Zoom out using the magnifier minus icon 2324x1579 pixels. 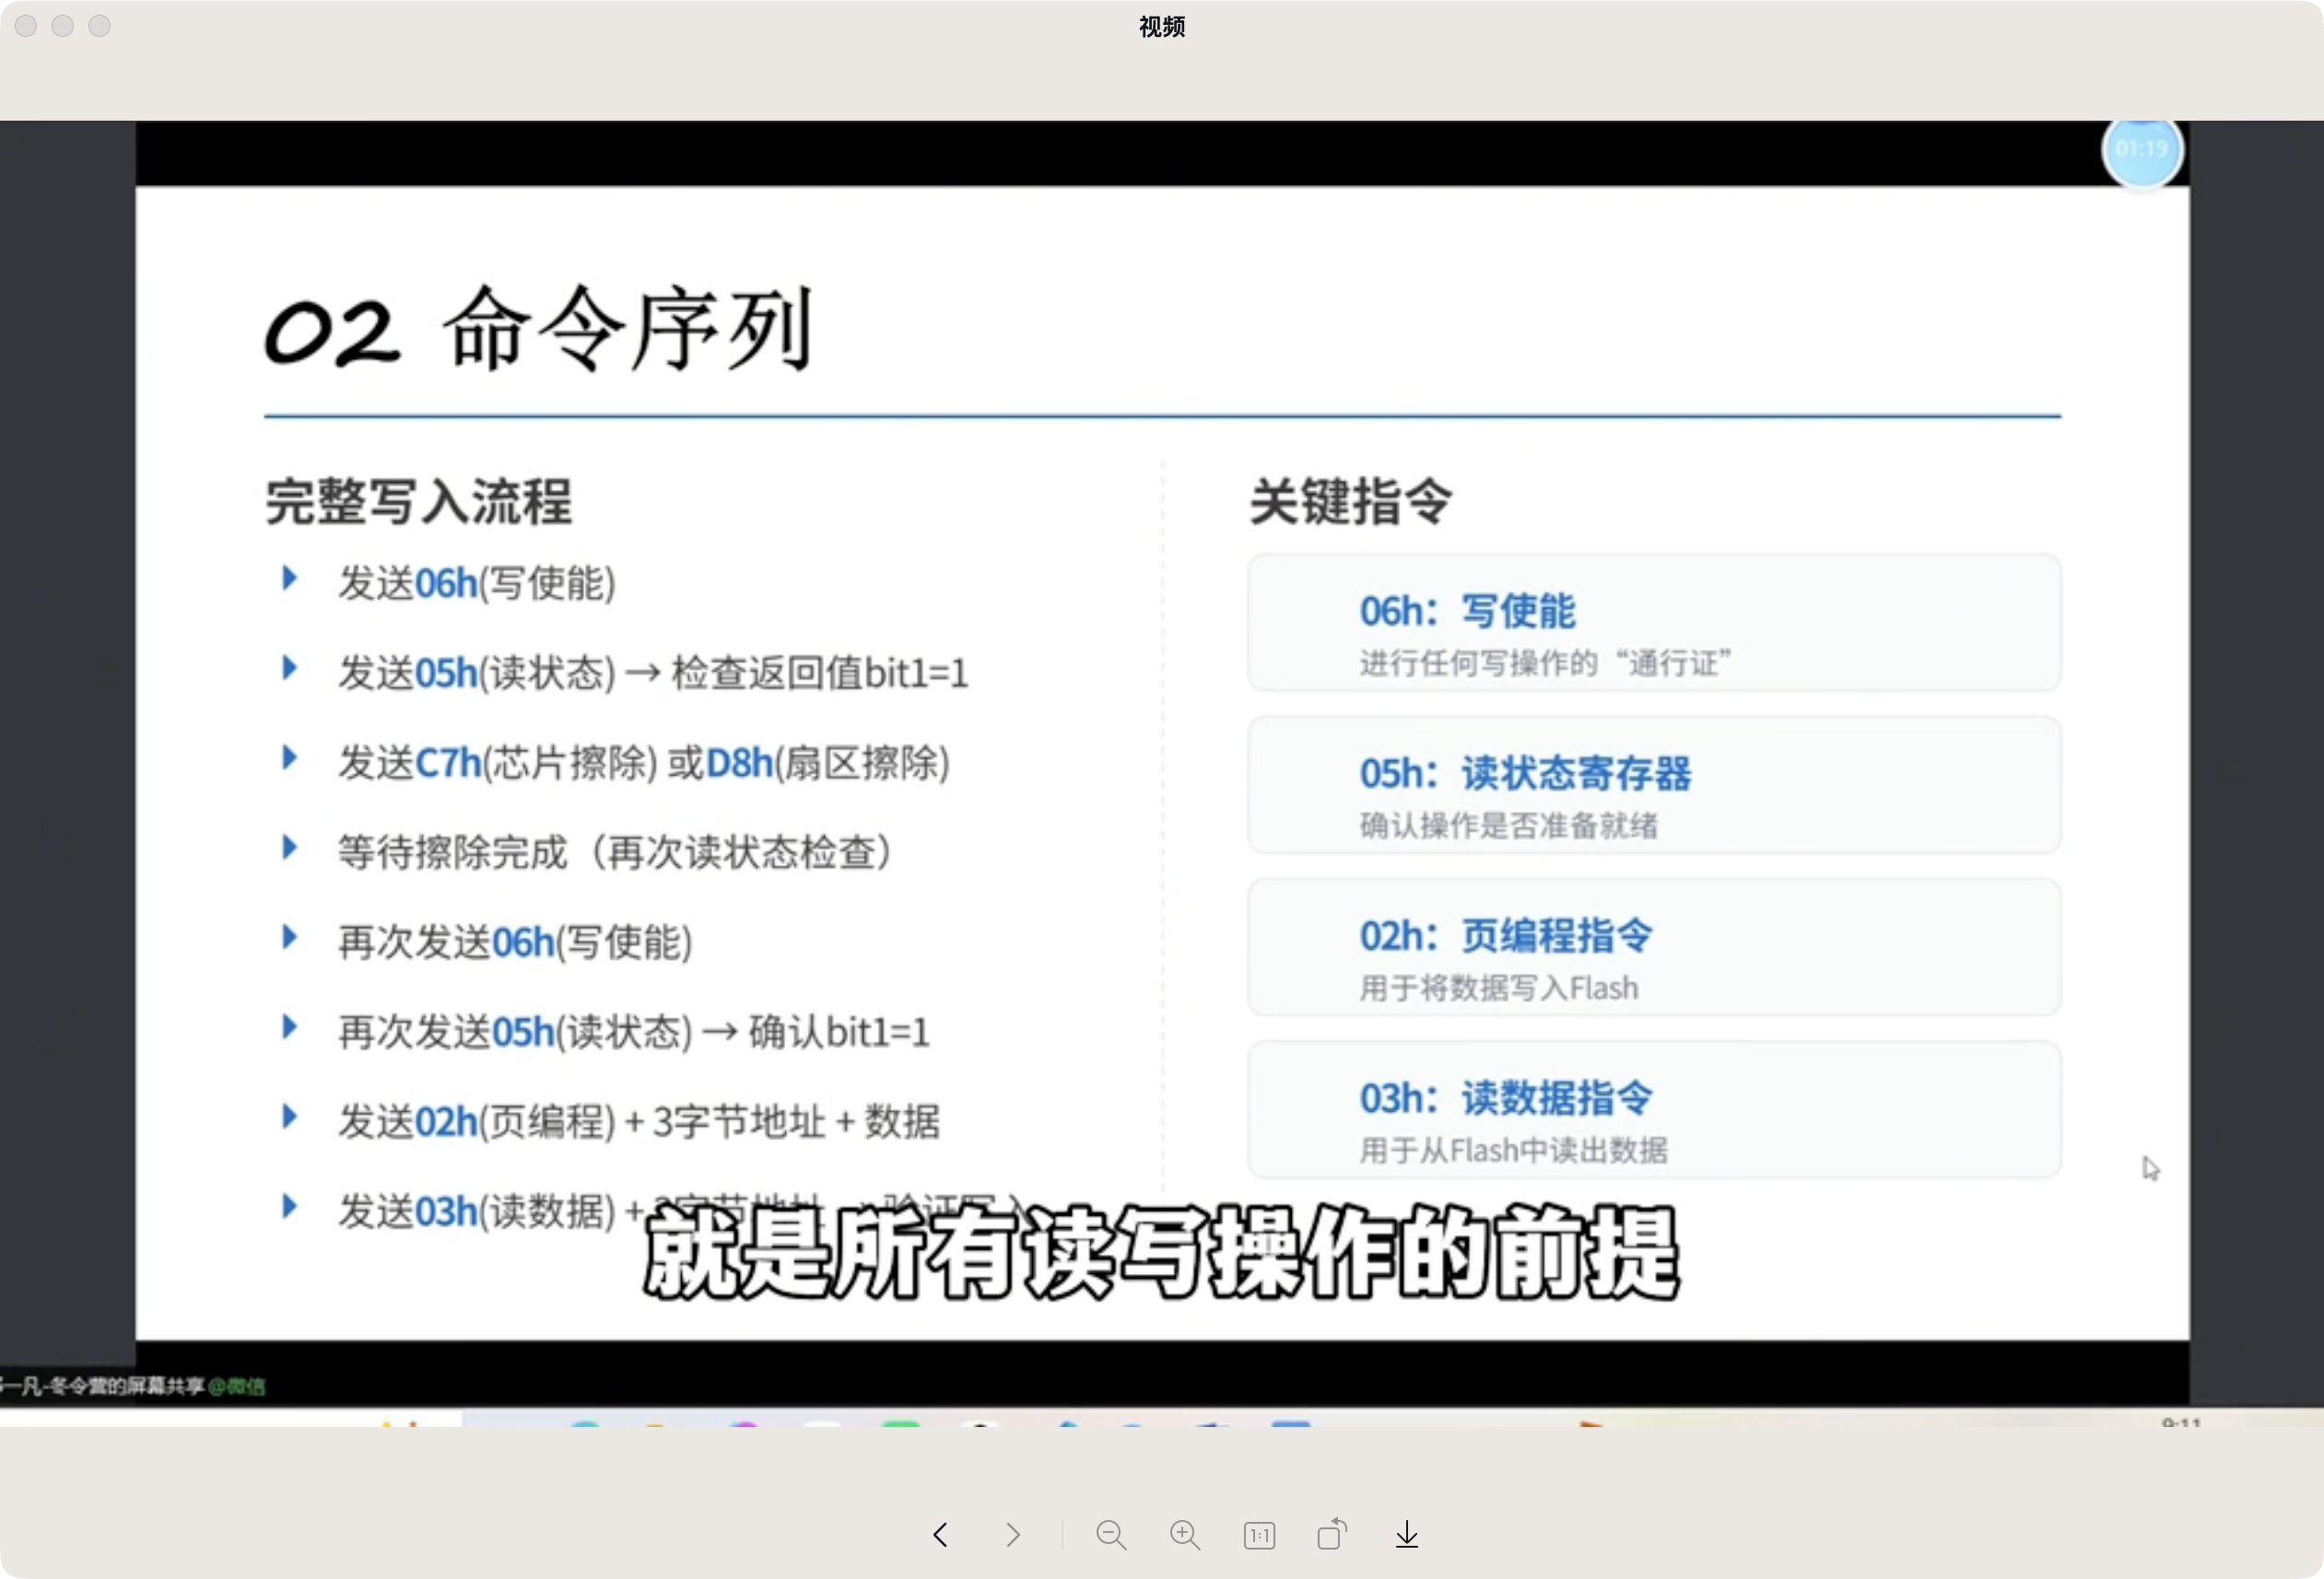[1111, 1535]
